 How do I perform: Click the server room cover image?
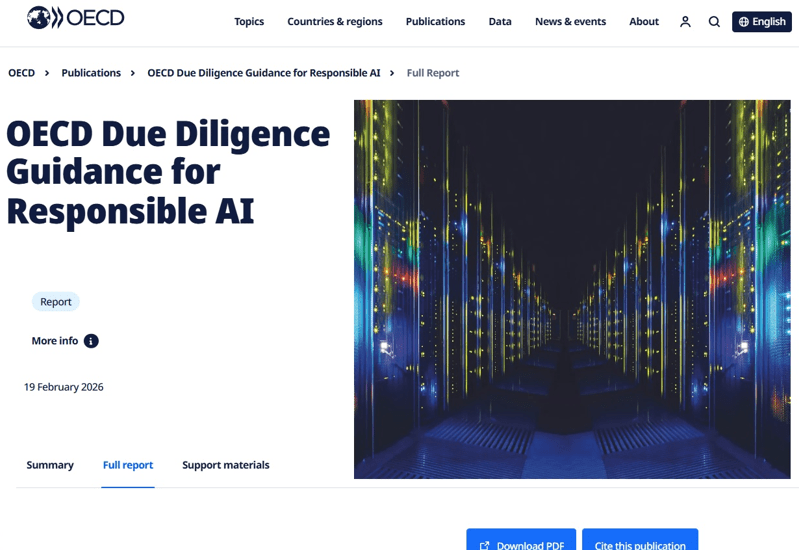pos(572,289)
